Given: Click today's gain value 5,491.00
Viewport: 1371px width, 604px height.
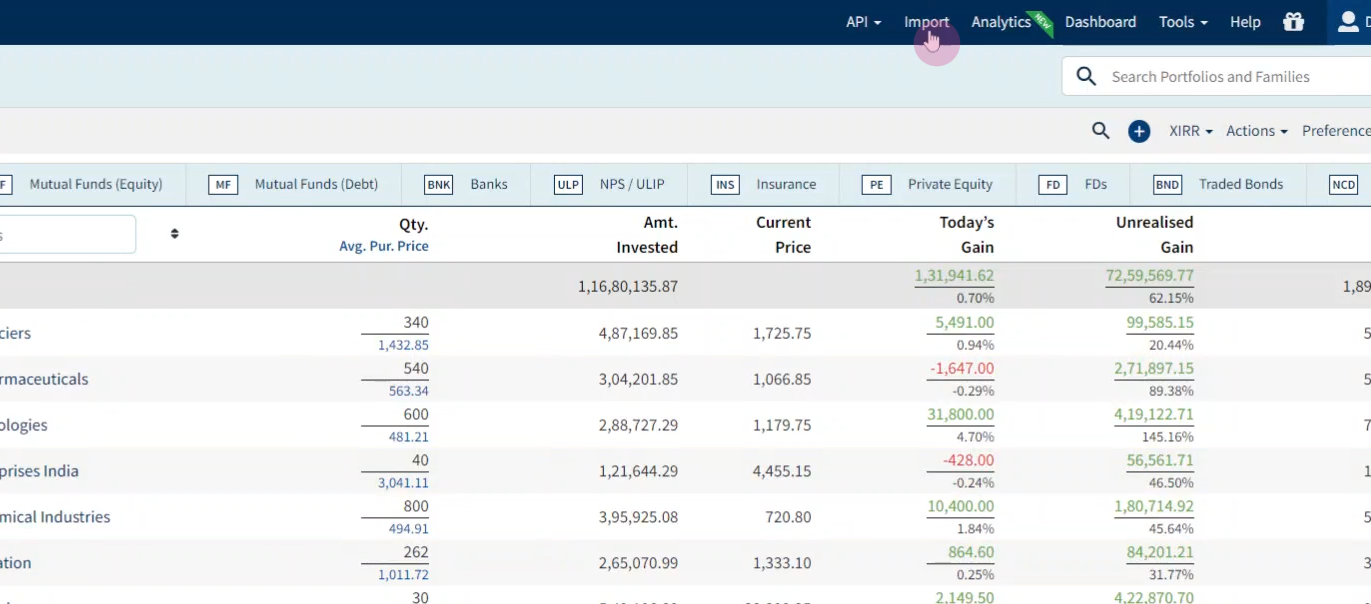Looking at the screenshot, I should pyautogui.click(x=964, y=323).
